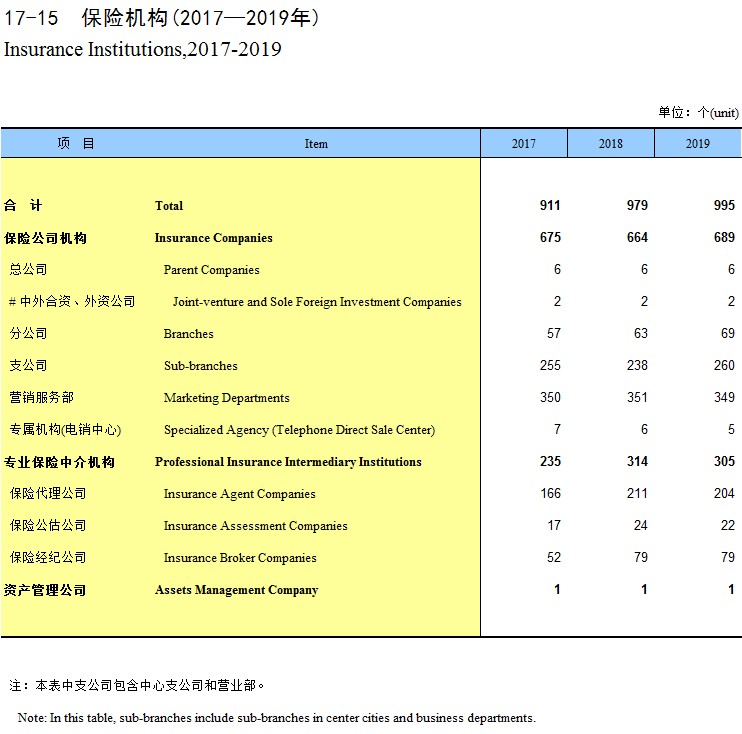742x734 pixels.
Task: Select Insurance Agent Companies 2018 value 211
Action: 635,494
